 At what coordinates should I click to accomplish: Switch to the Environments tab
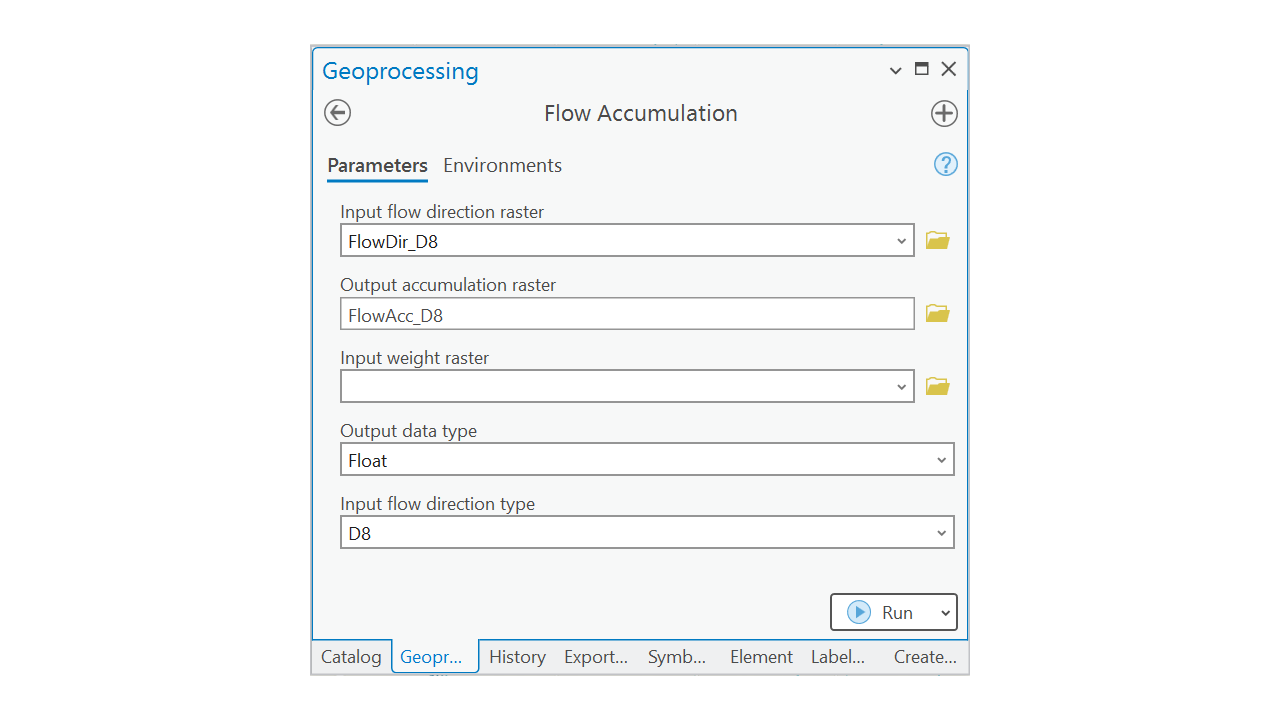pos(502,166)
